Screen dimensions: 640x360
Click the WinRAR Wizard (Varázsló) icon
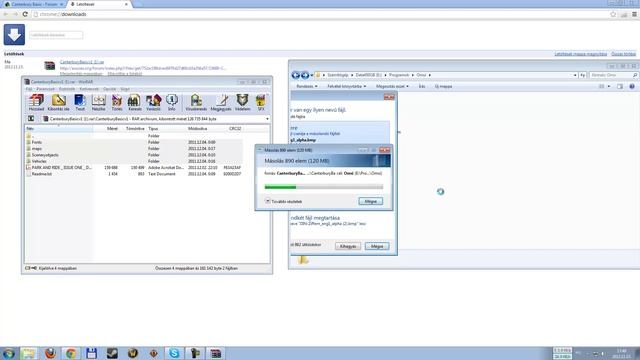[153, 102]
